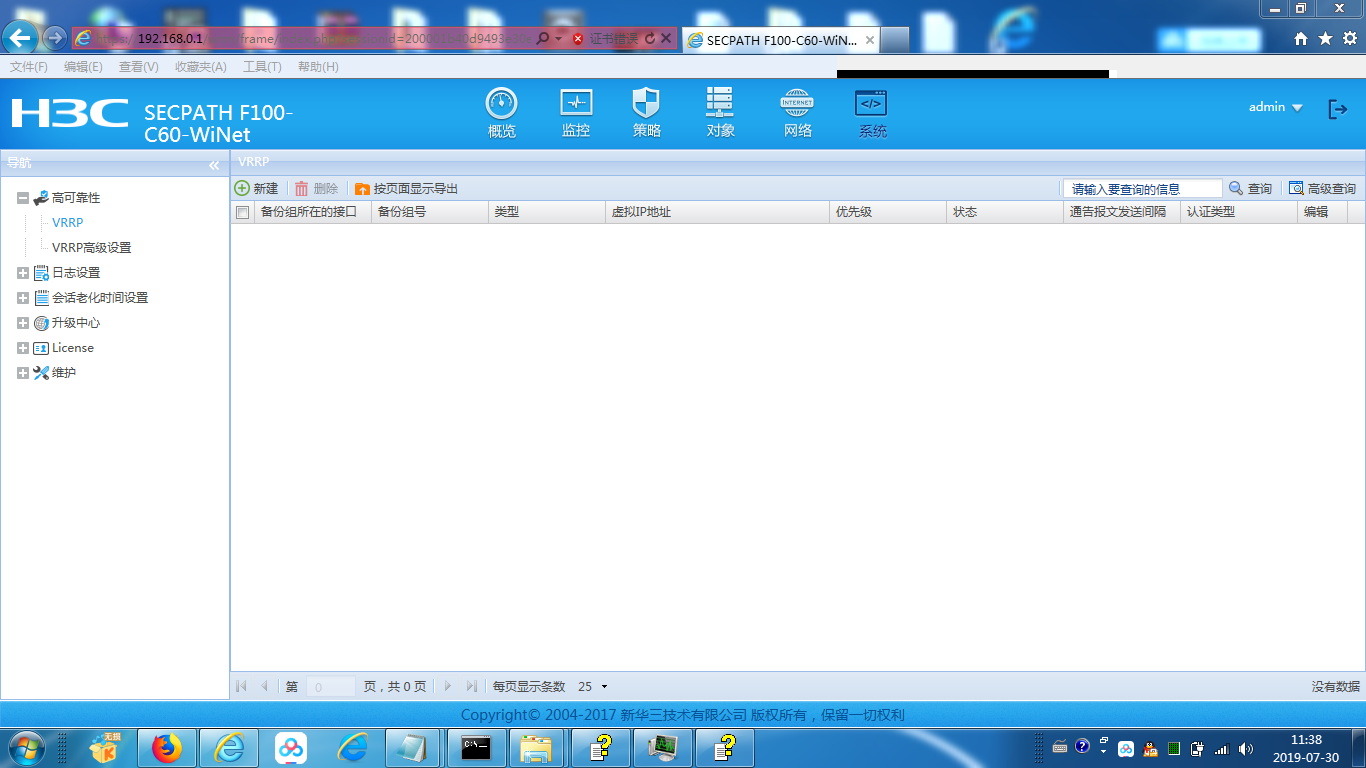Click the search input field for query

(x=1142, y=188)
